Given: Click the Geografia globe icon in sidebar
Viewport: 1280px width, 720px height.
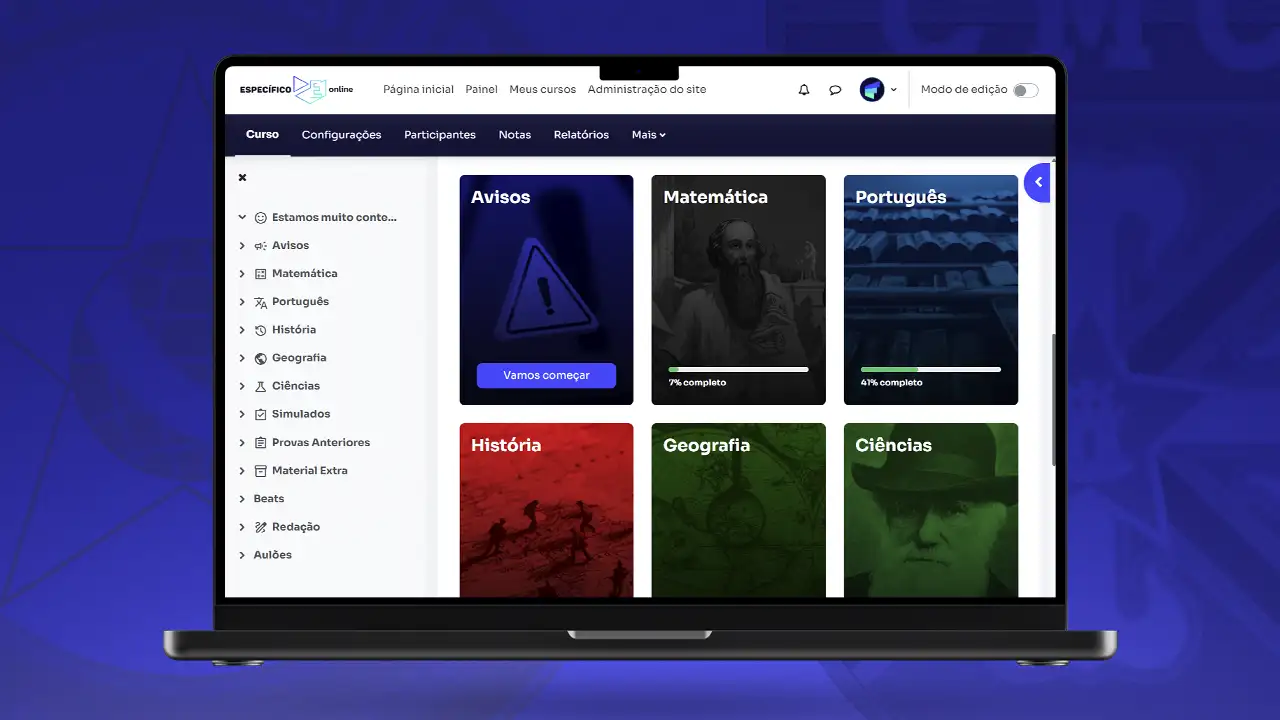Looking at the screenshot, I should coord(261,358).
